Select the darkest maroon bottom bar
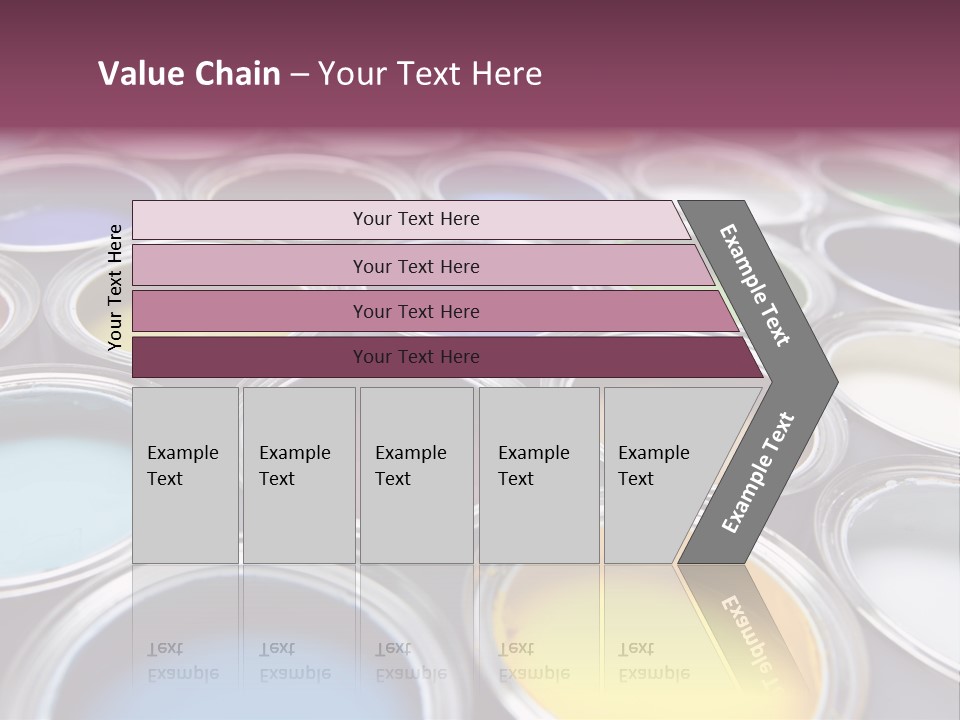The image size is (960, 720). pos(415,357)
